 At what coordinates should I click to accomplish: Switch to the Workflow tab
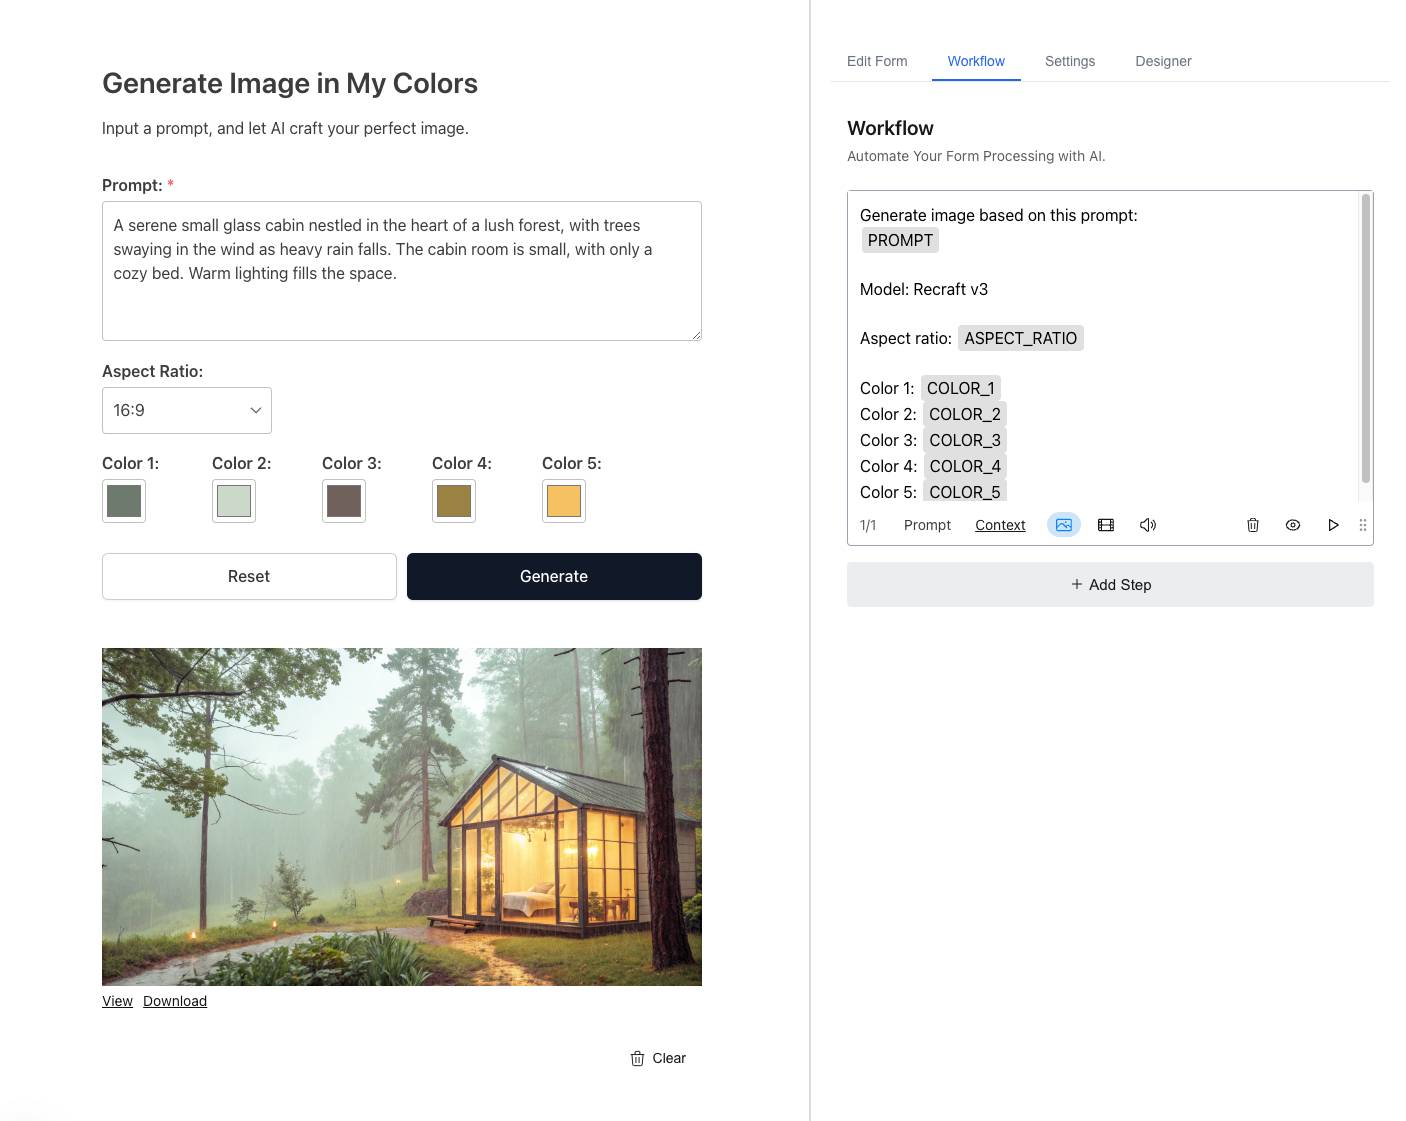[x=976, y=61]
